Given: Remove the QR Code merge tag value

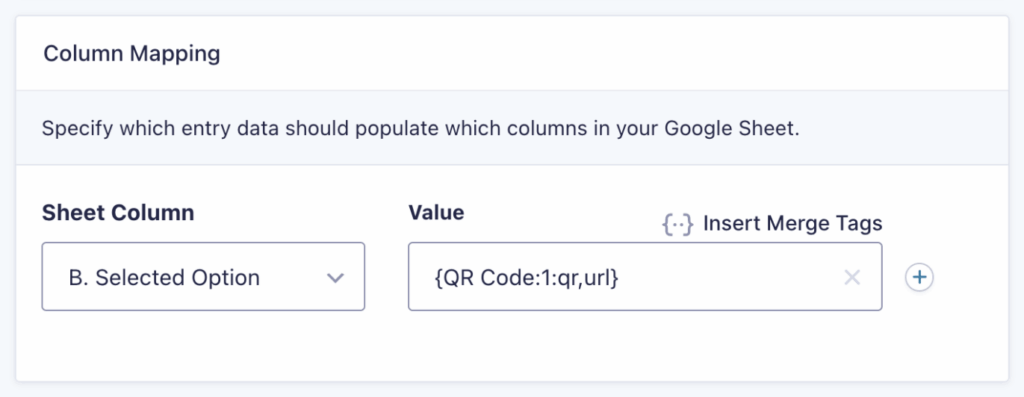Looking at the screenshot, I should click(x=852, y=278).
